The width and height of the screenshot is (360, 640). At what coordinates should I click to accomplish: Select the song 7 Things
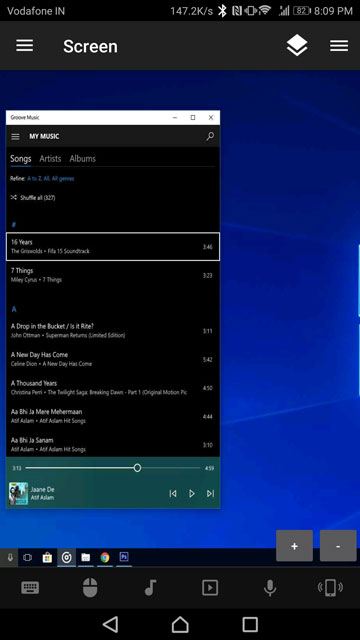pos(113,275)
